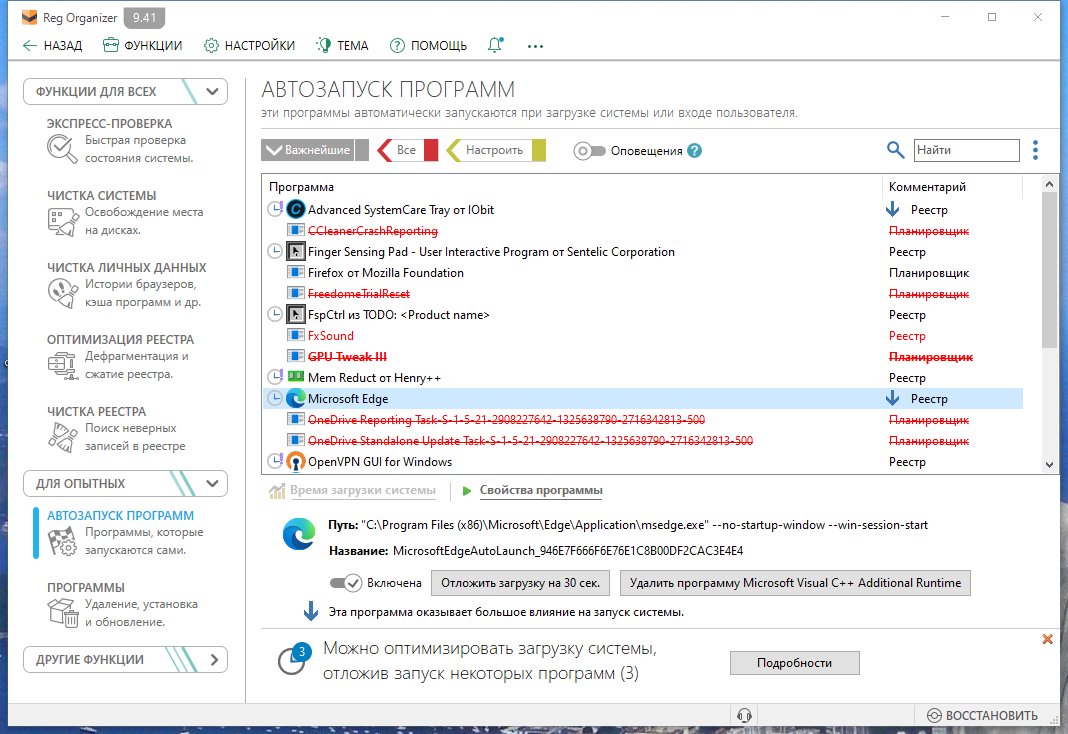The height and width of the screenshot is (734, 1068).
Task: Click the help question mark beside Оповещения
Action: (x=694, y=150)
